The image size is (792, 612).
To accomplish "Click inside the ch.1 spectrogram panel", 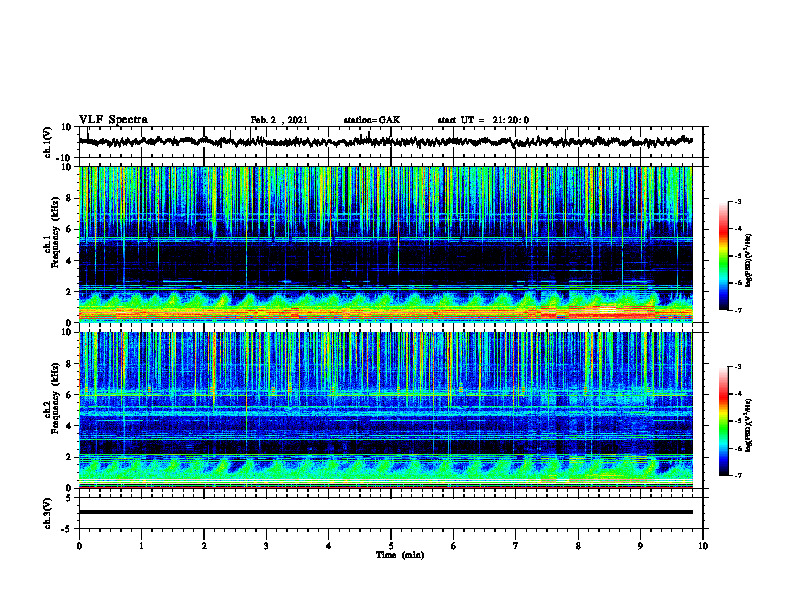I will point(385,244).
